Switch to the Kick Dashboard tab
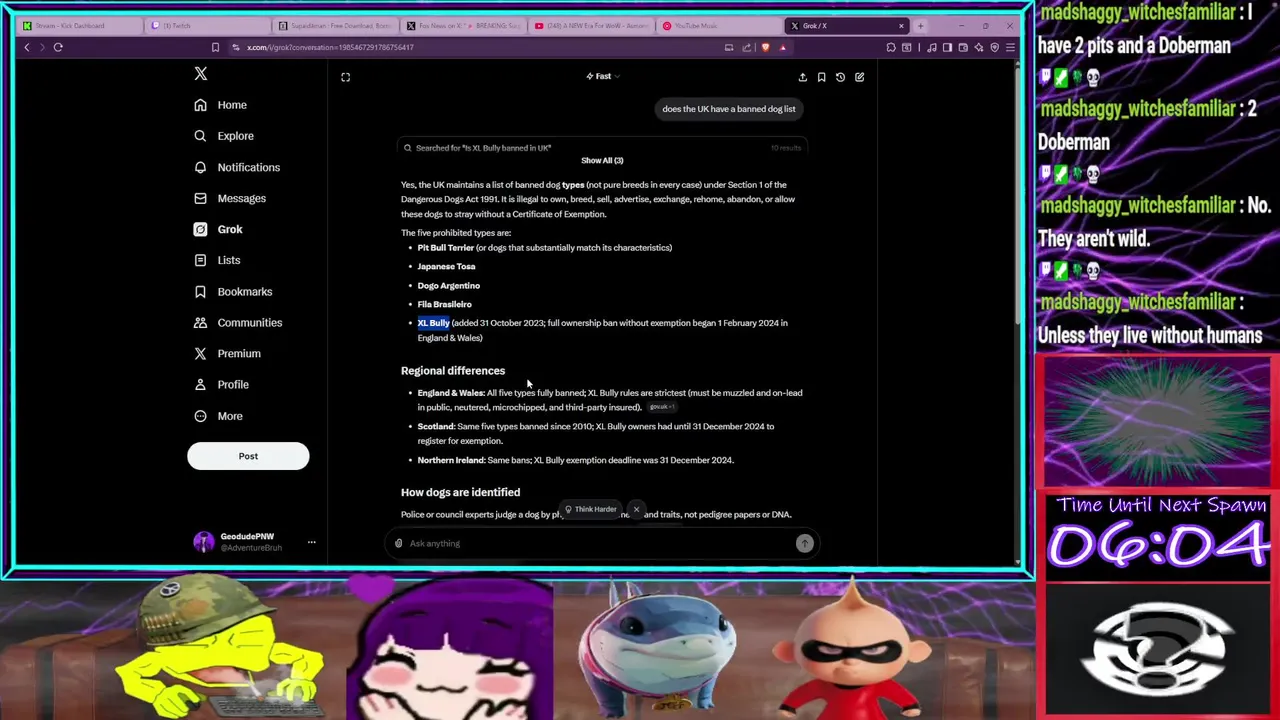This screenshot has width=1280, height=720. pos(78,25)
